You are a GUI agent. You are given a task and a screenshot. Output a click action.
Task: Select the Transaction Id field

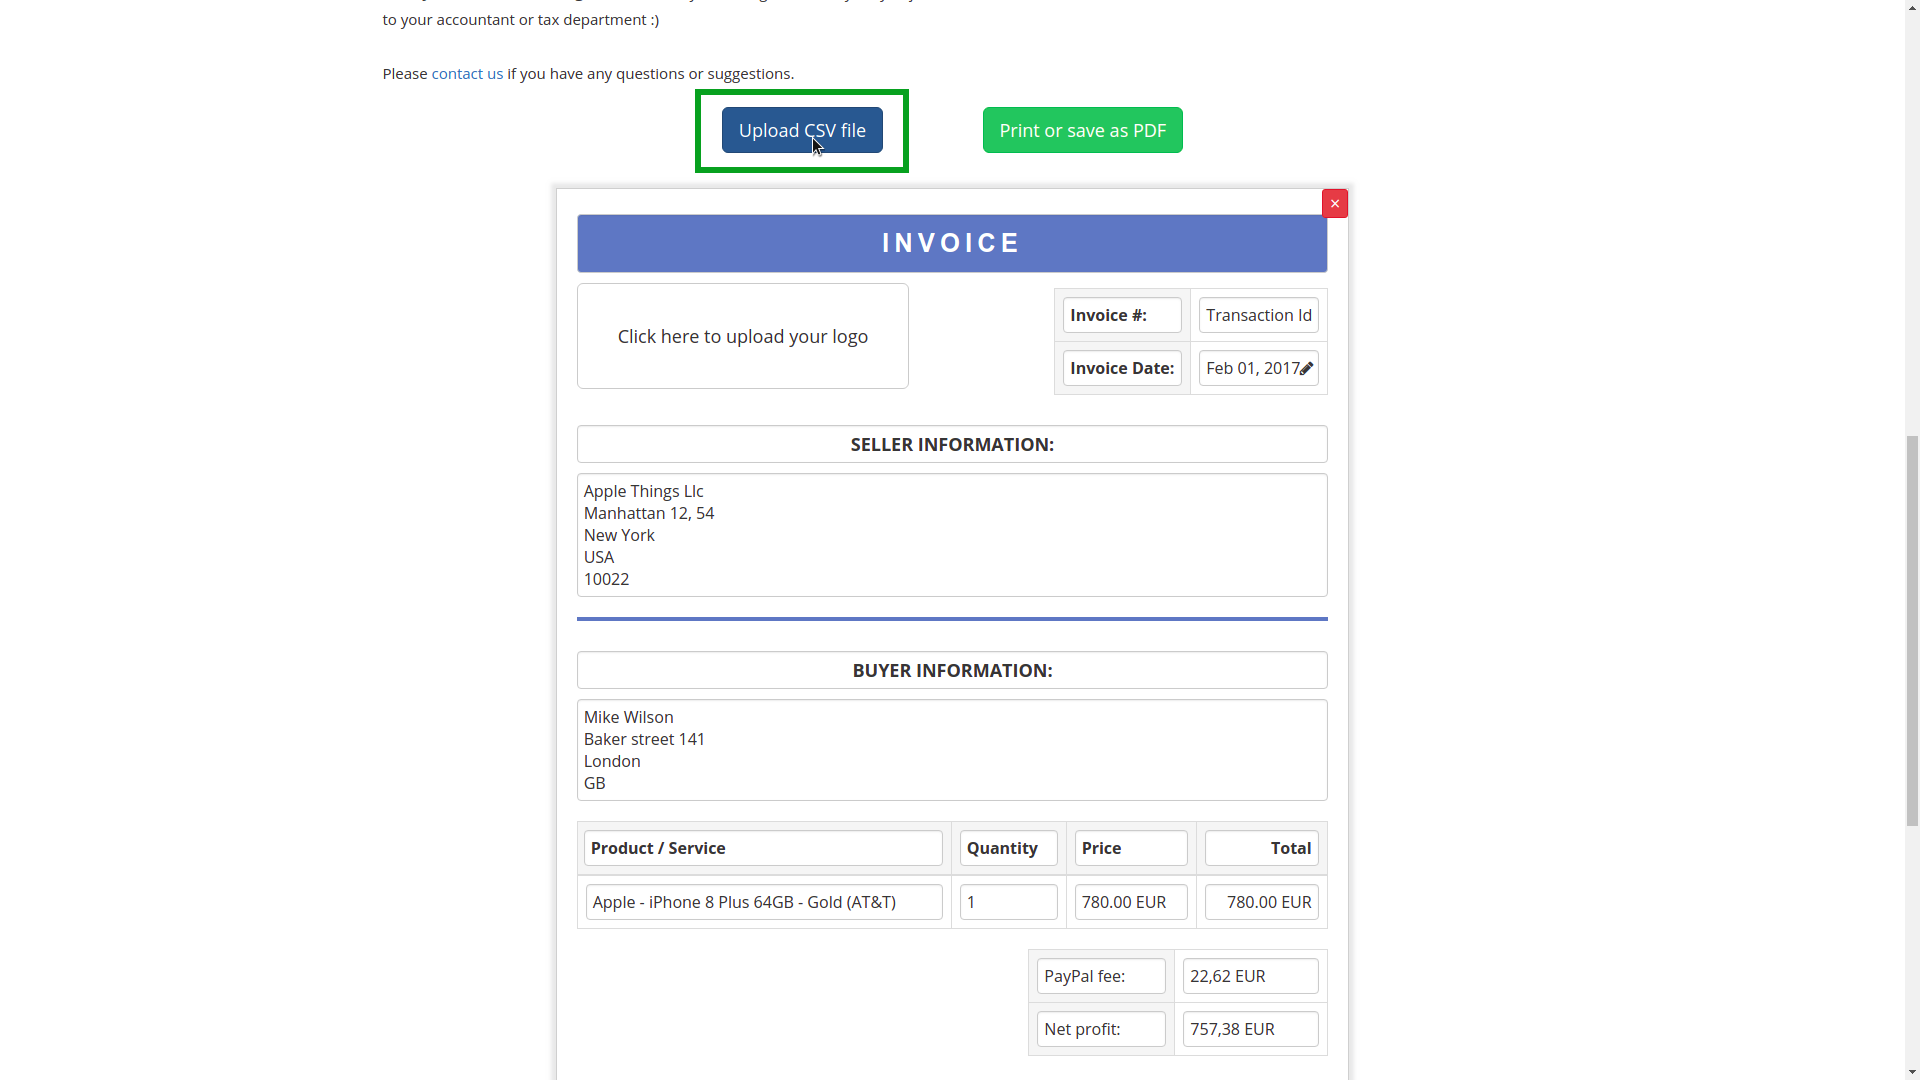click(1258, 315)
